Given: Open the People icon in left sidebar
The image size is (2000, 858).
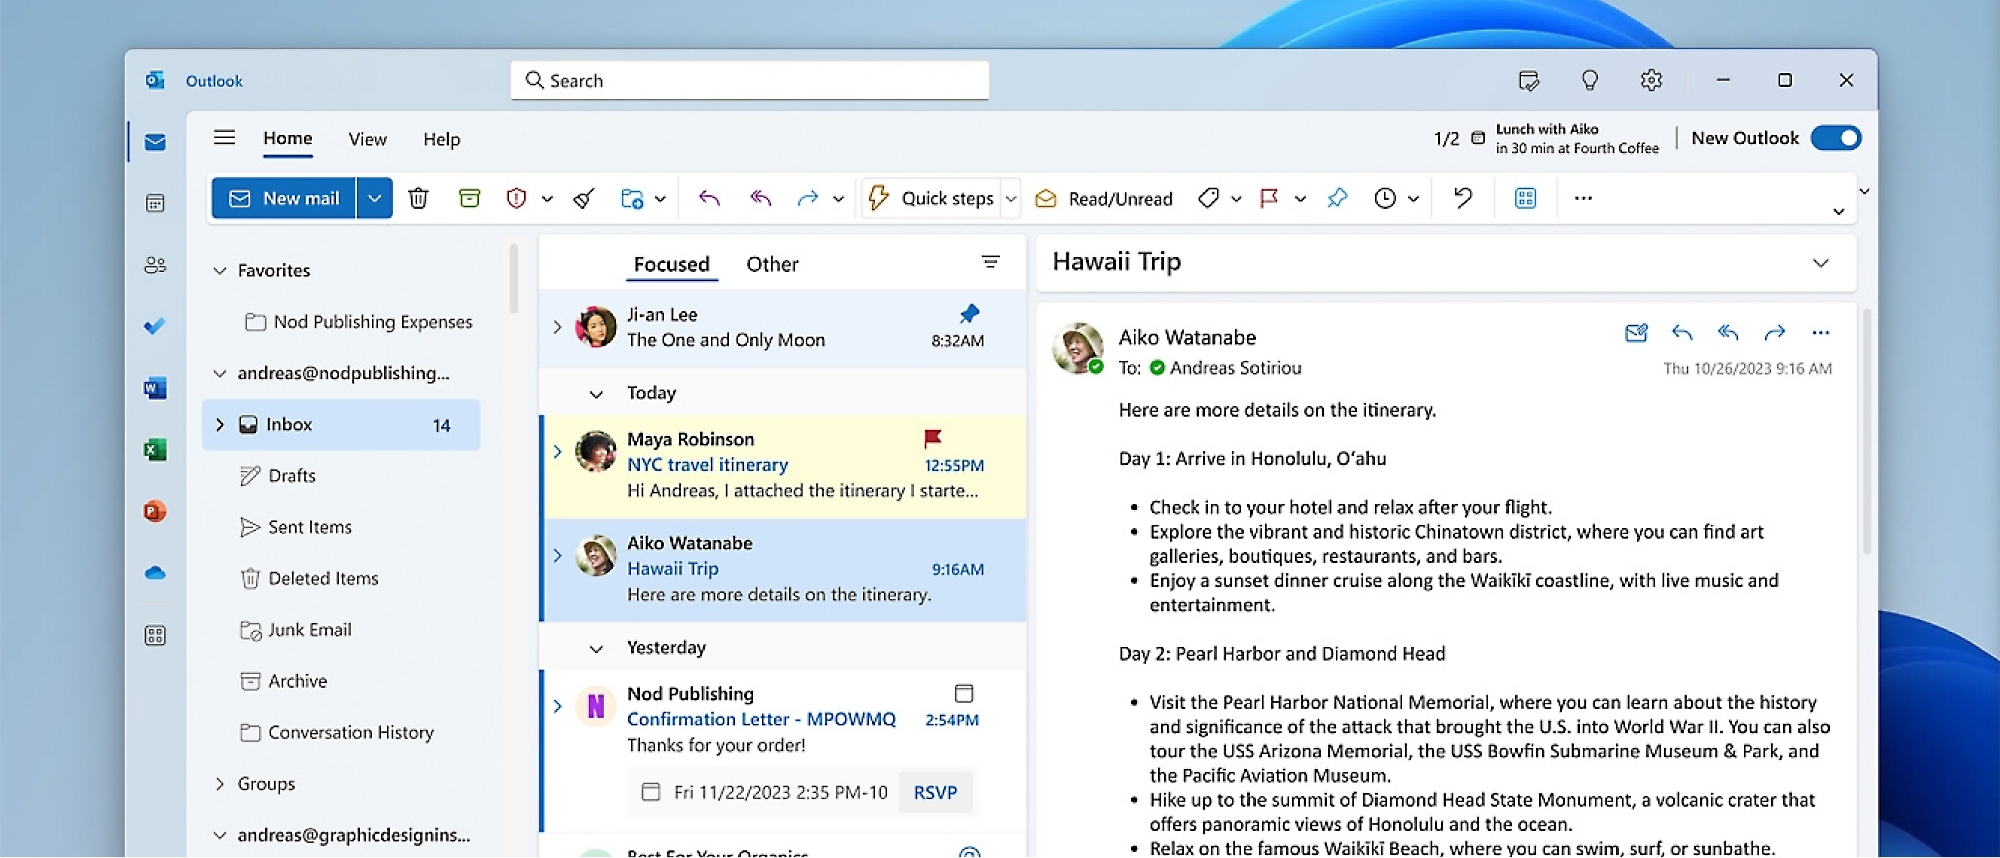Looking at the screenshot, I should tap(155, 265).
